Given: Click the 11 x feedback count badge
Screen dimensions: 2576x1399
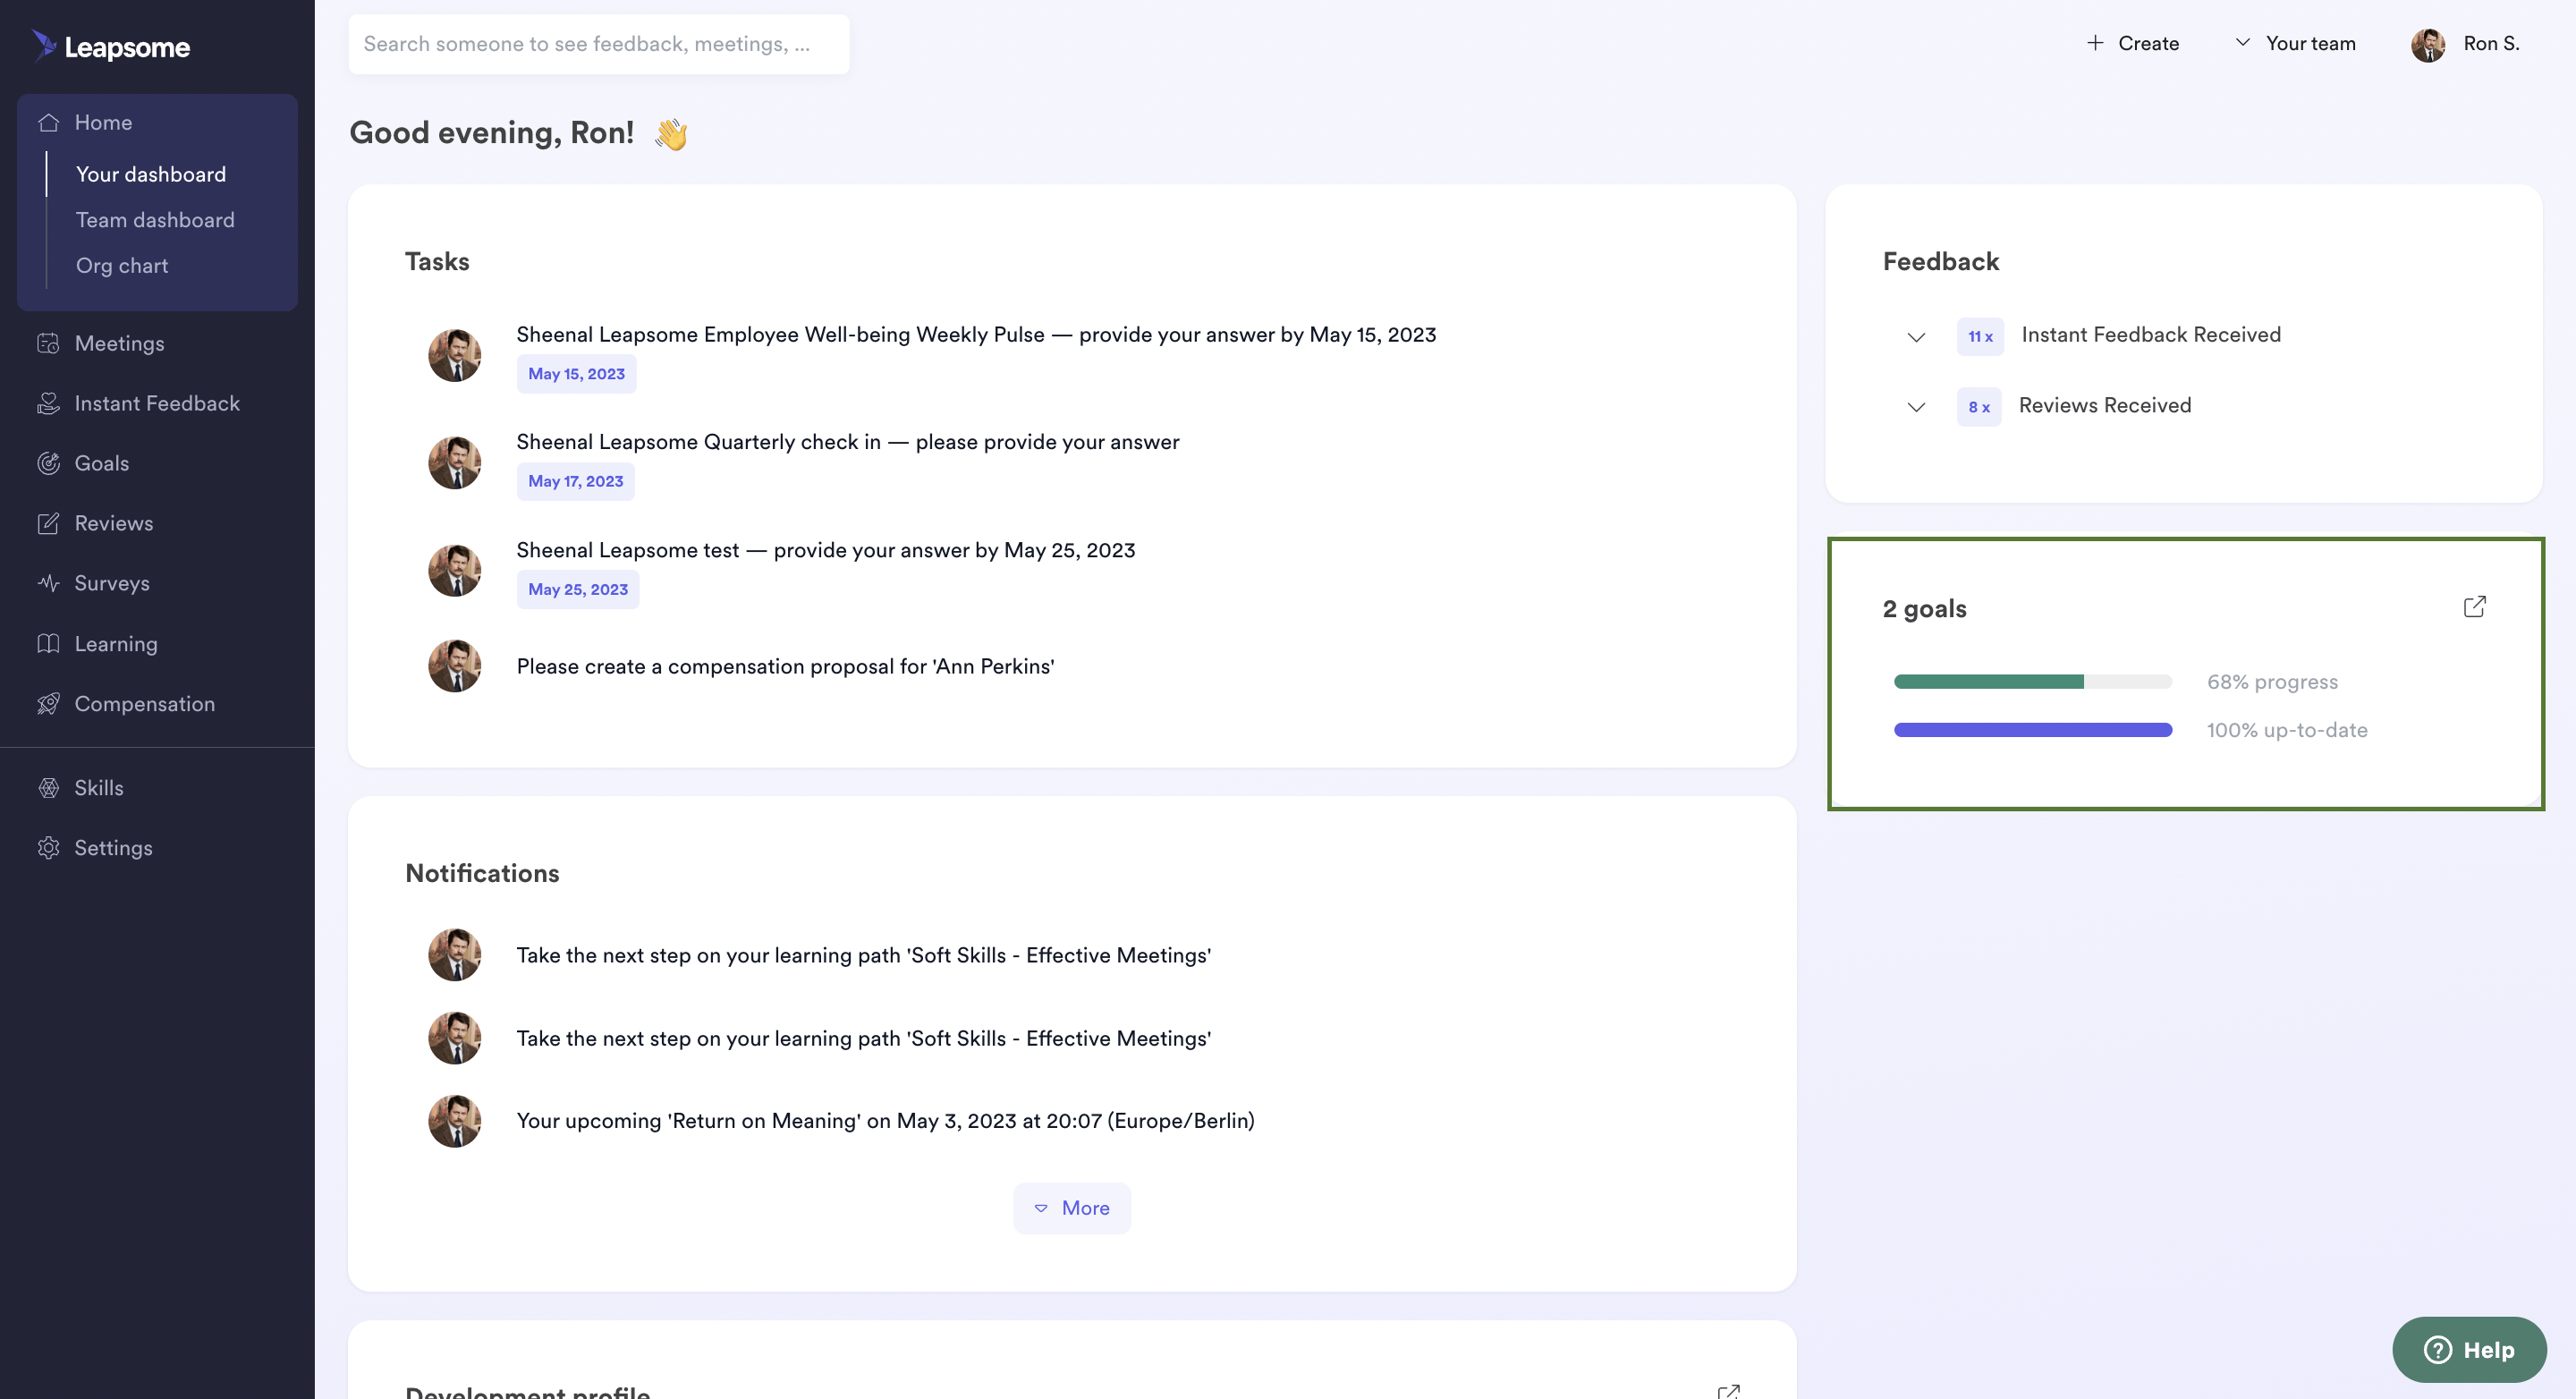Looking at the screenshot, I should point(1980,337).
